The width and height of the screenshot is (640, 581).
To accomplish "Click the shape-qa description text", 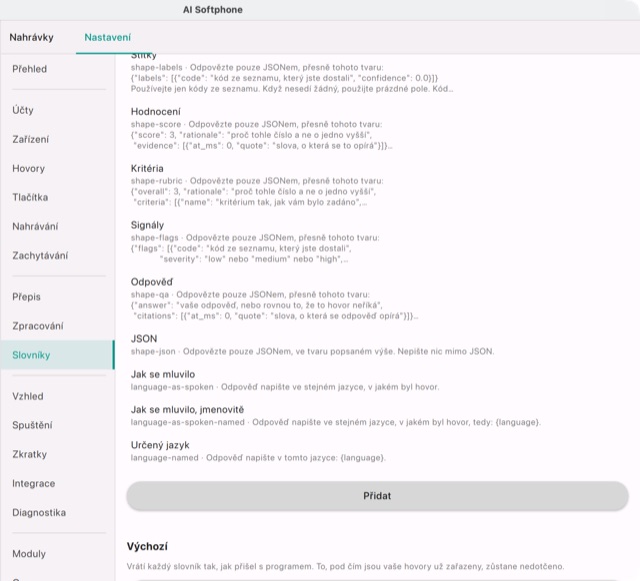I will 274,305.
